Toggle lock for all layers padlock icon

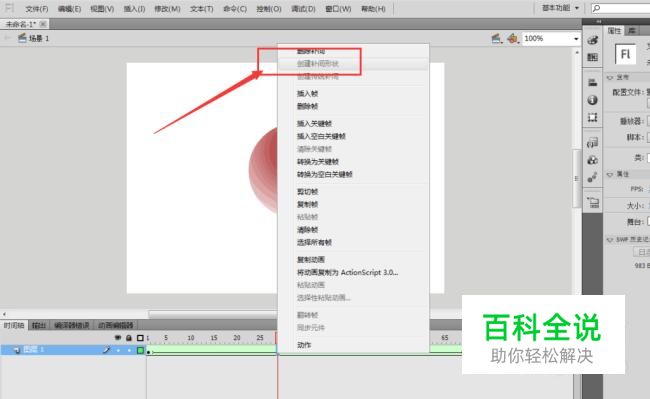tap(129, 338)
